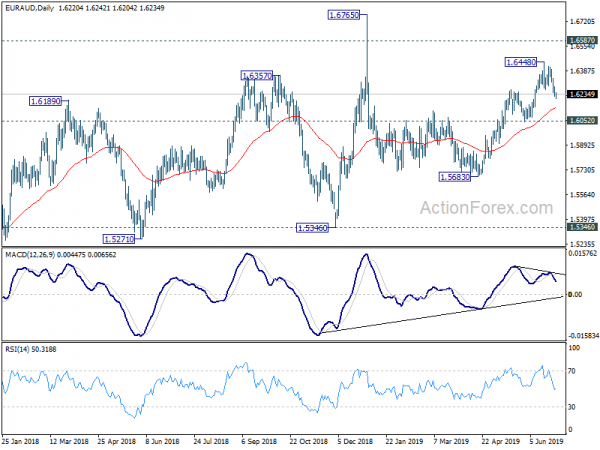Click the 1.67650 peak price label
This screenshot has height=450, width=600.
pyautogui.click(x=344, y=15)
